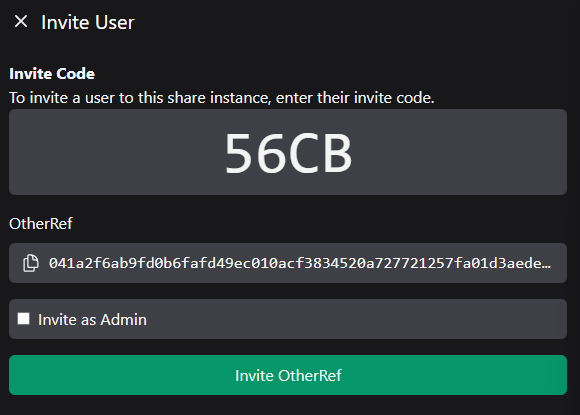The image size is (580, 415).
Task: Click the Invite User dialog title
Action: [88, 22]
